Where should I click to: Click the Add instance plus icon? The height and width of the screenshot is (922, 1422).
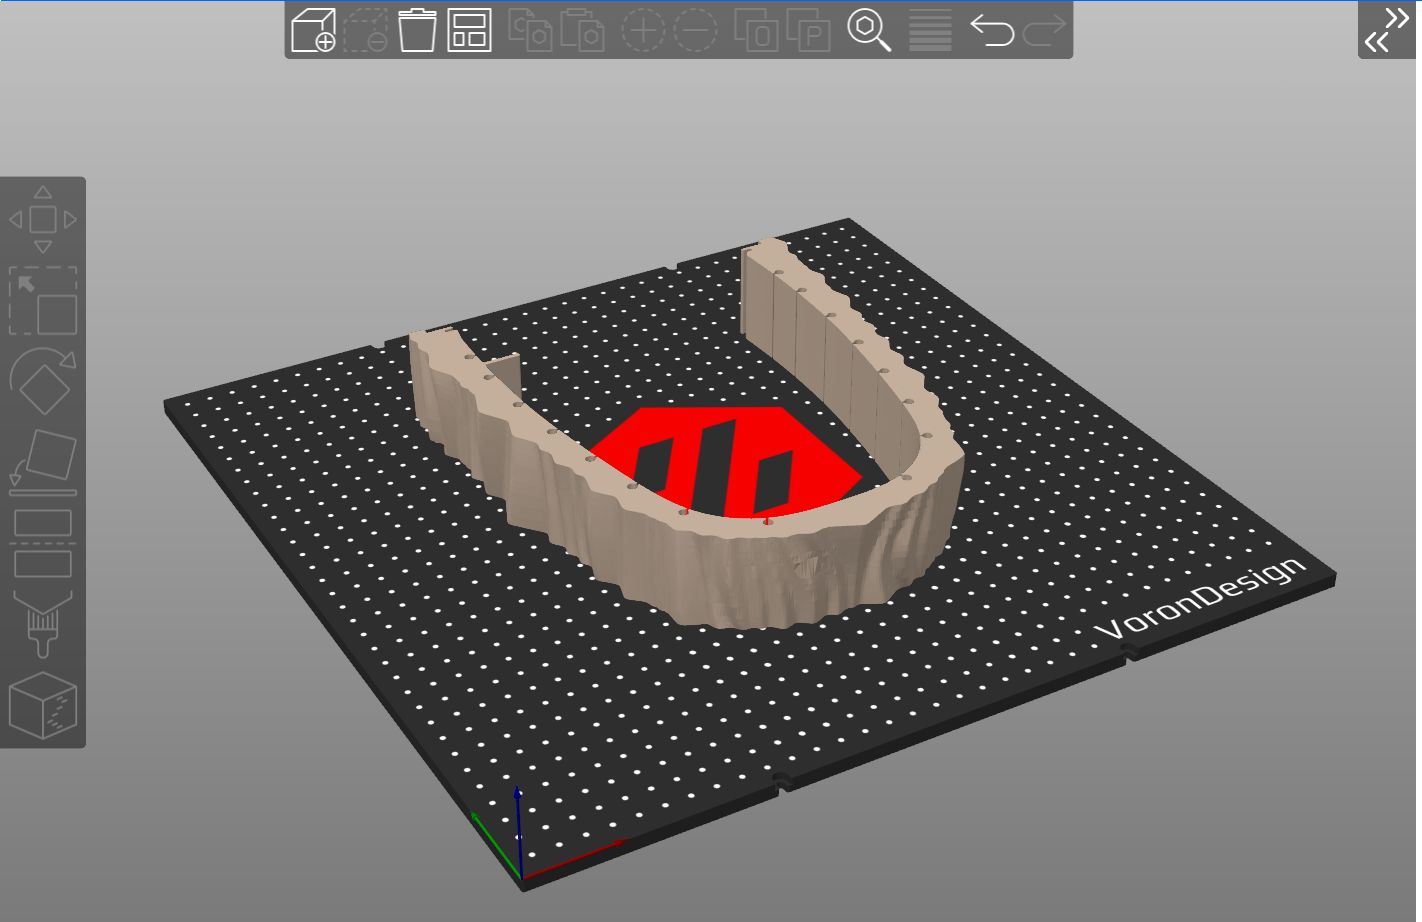(643, 30)
